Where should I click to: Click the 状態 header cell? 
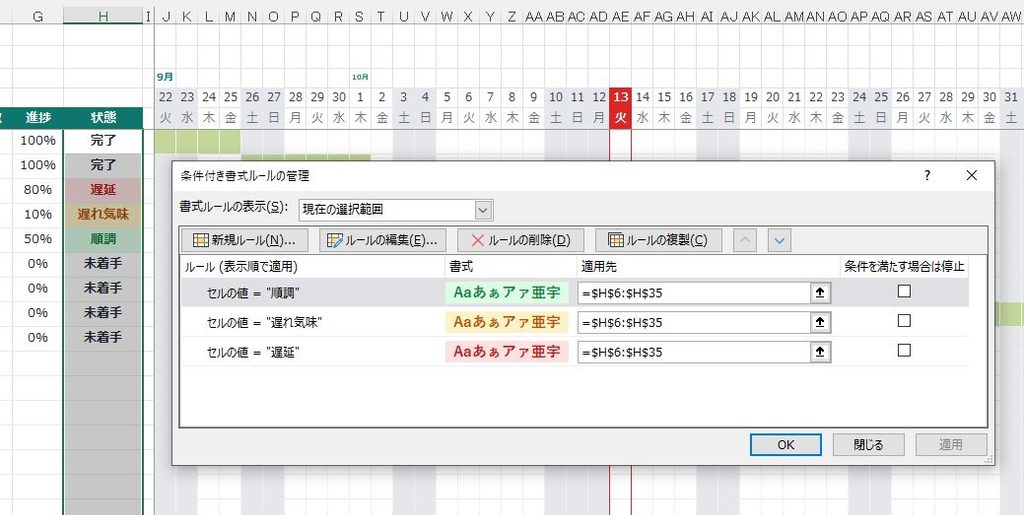[x=103, y=118]
